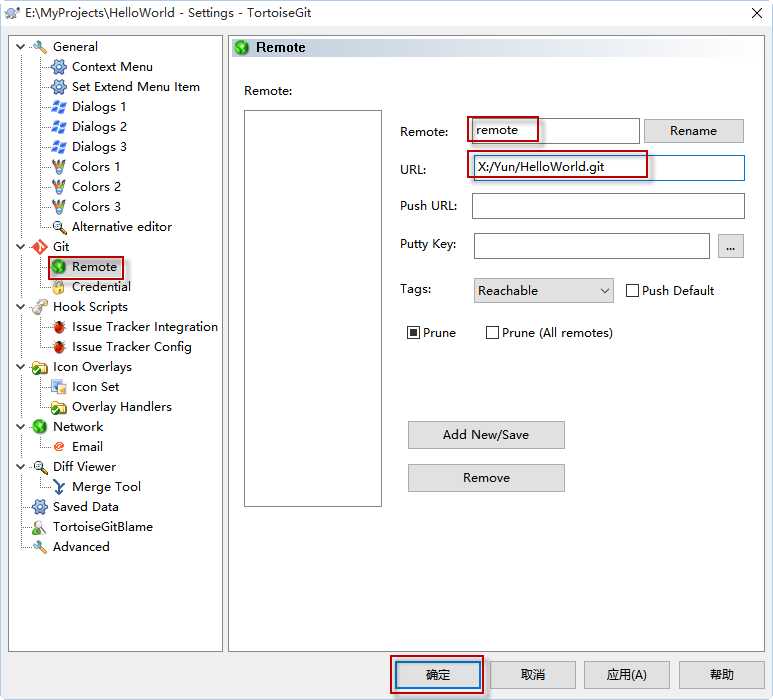The height and width of the screenshot is (700, 773).
Task: Open Overlay Handlers settings
Action: click(122, 407)
